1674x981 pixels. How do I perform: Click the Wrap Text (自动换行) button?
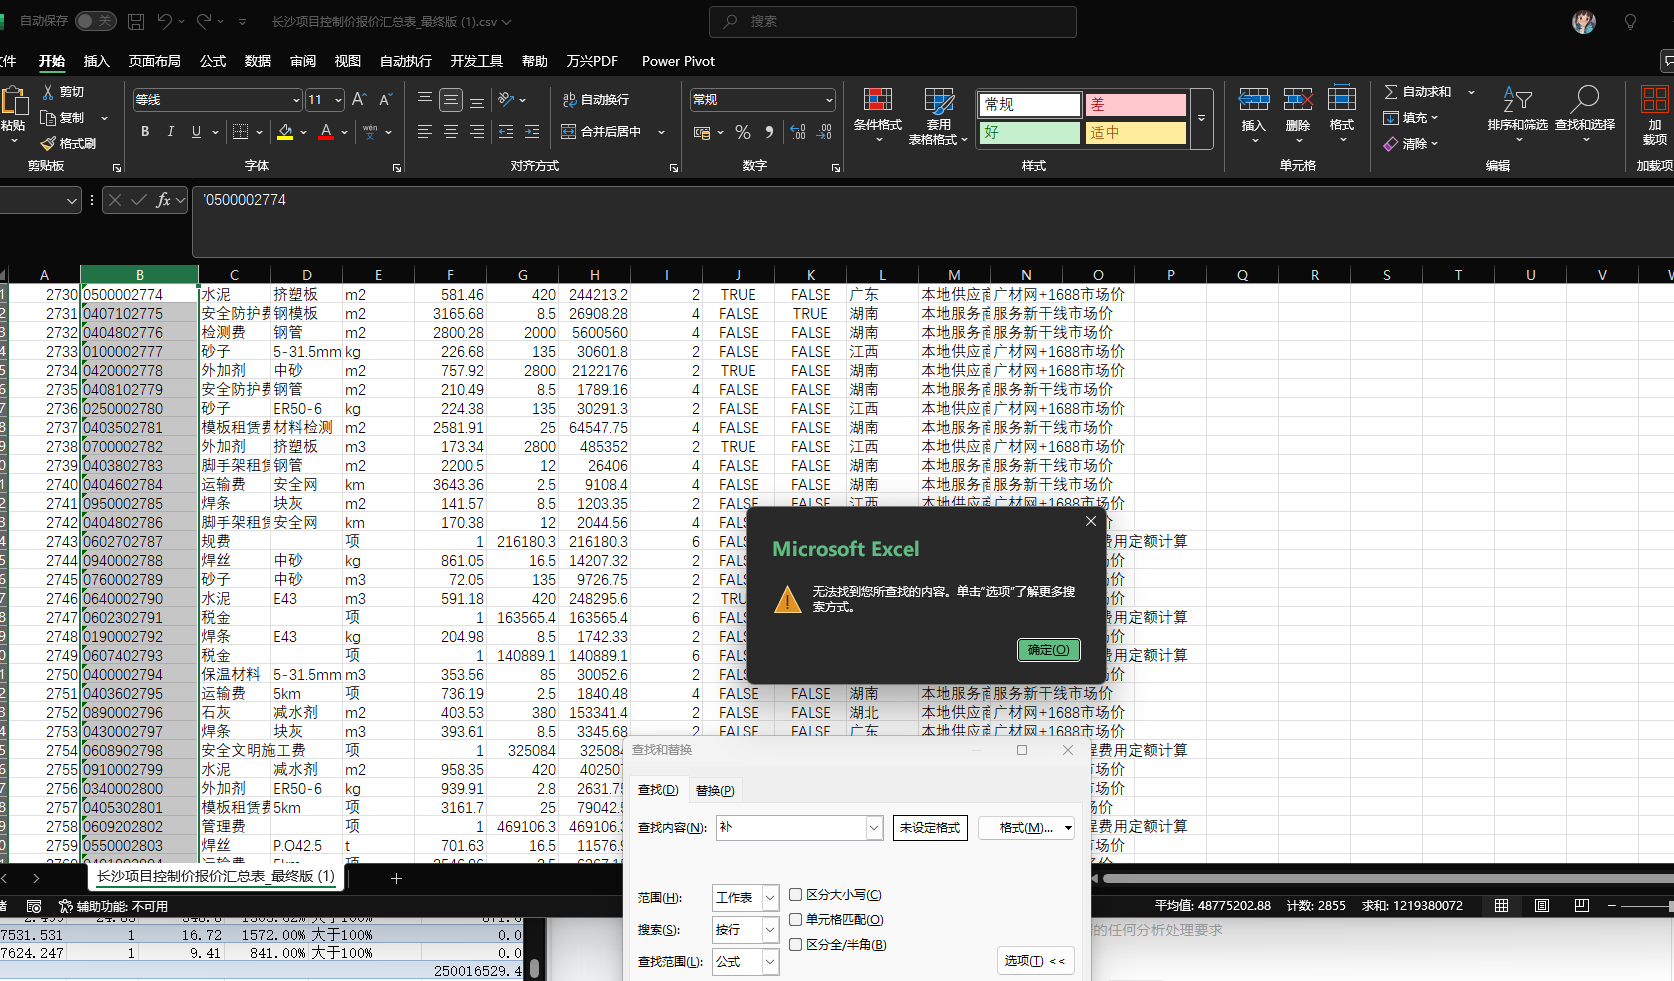pyautogui.click(x=596, y=100)
